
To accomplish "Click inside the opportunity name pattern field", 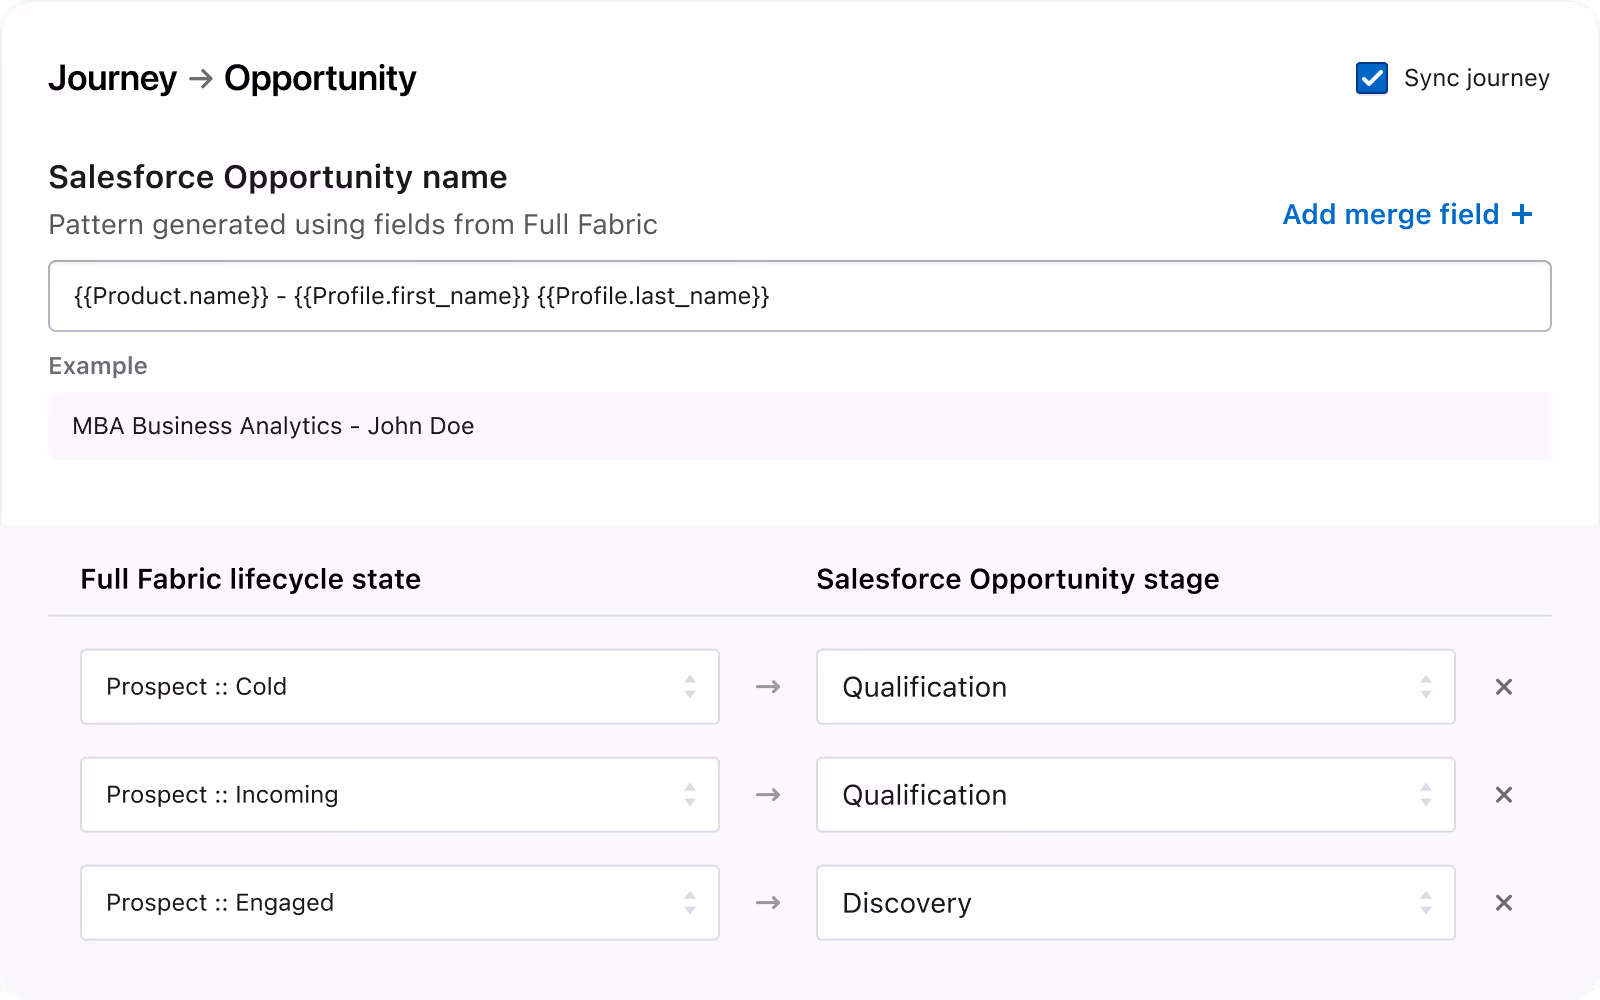I will [800, 296].
